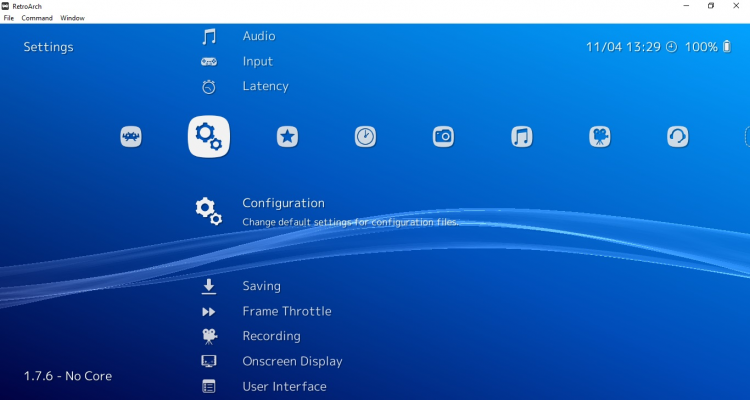Select the Saving settings entry

coord(261,286)
